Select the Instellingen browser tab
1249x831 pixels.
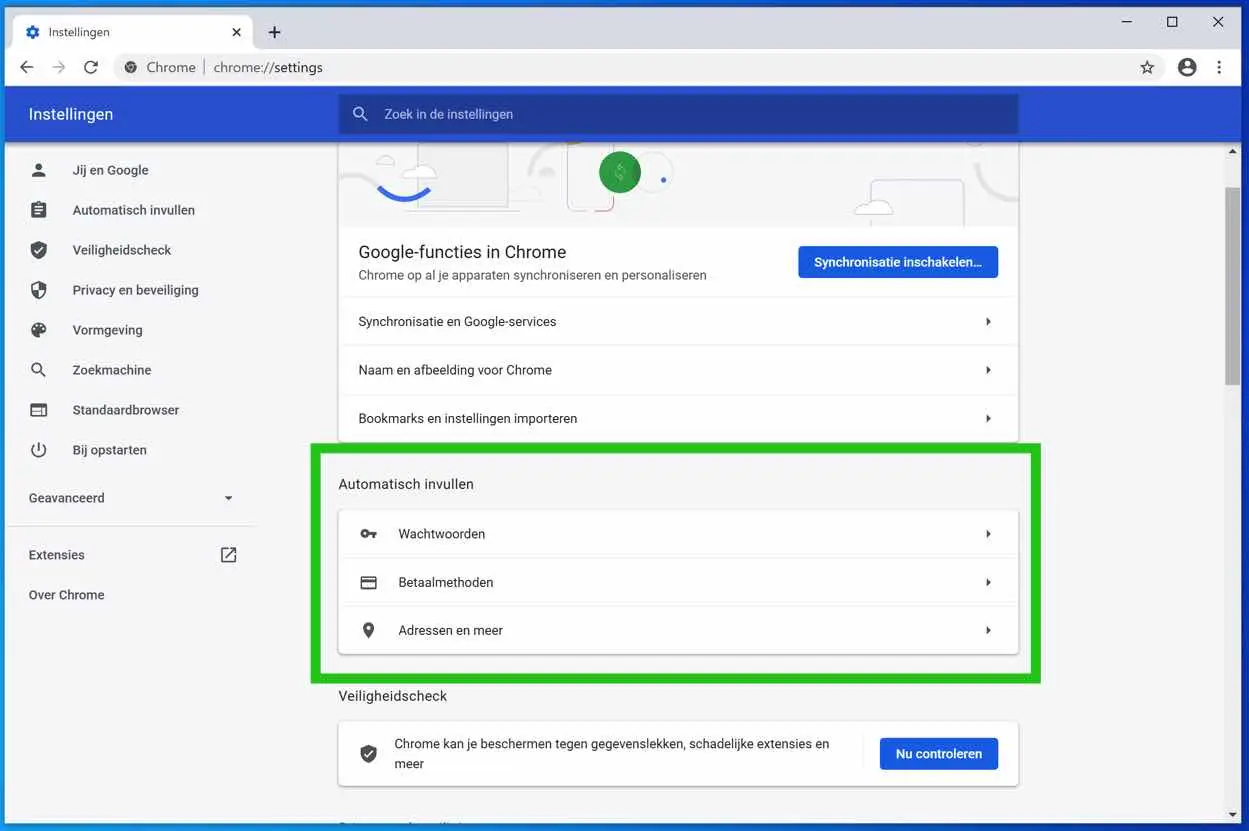point(133,32)
